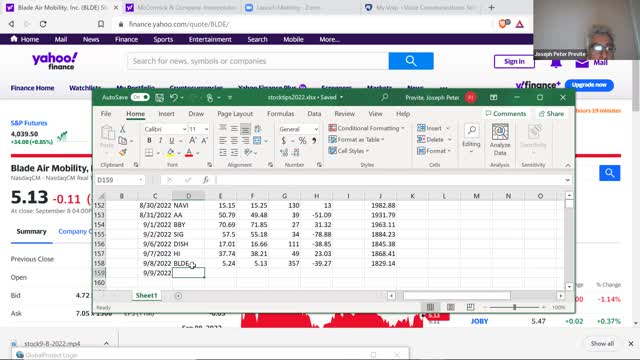Click the Insert Function fx icon
This screenshot has width=640, height=360.
click(x=206, y=180)
